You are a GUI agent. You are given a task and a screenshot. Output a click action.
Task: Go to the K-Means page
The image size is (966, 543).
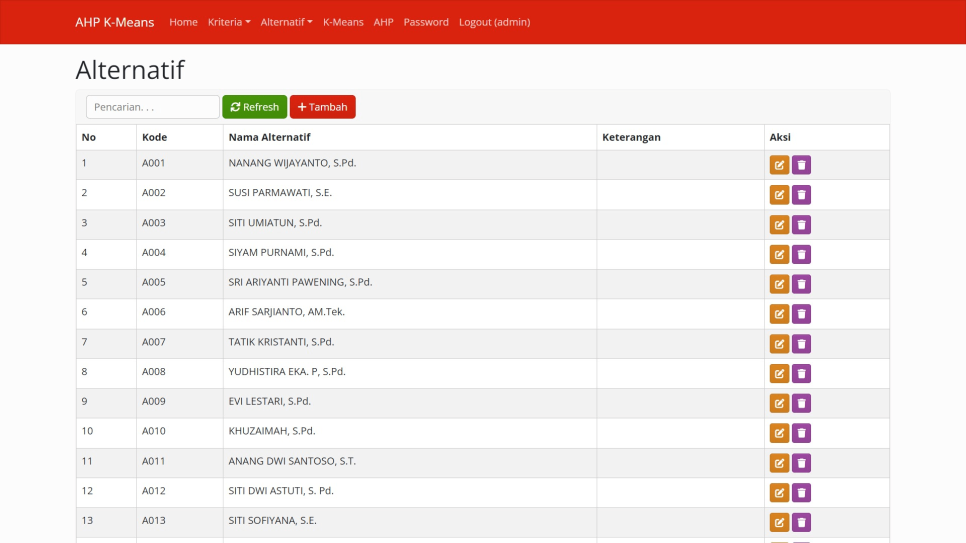tap(343, 22)
